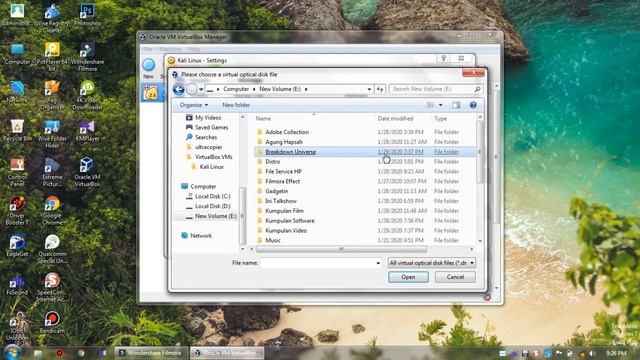Switch to Wondershare Filmora taskbar button
Screen dimensions: 640x360
[x=151, y=353]
